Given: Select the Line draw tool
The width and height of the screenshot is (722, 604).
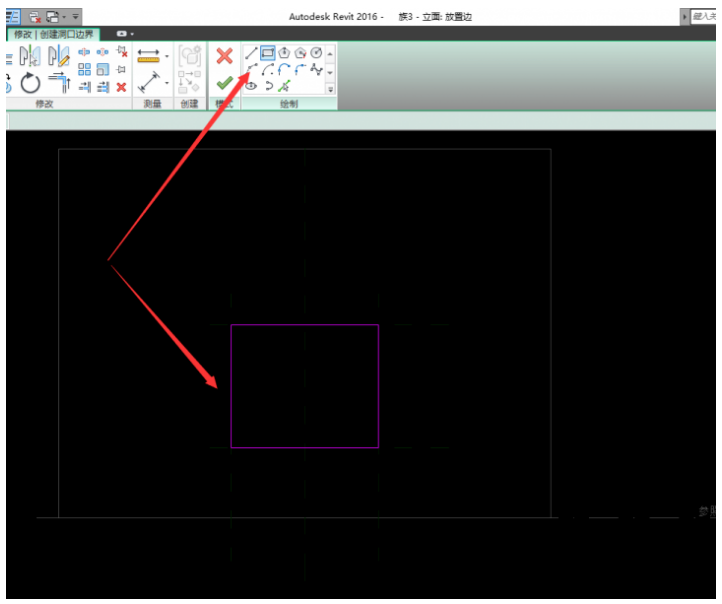Looking at the screenshot, I should pyautogui.click(x=251, y=53).
